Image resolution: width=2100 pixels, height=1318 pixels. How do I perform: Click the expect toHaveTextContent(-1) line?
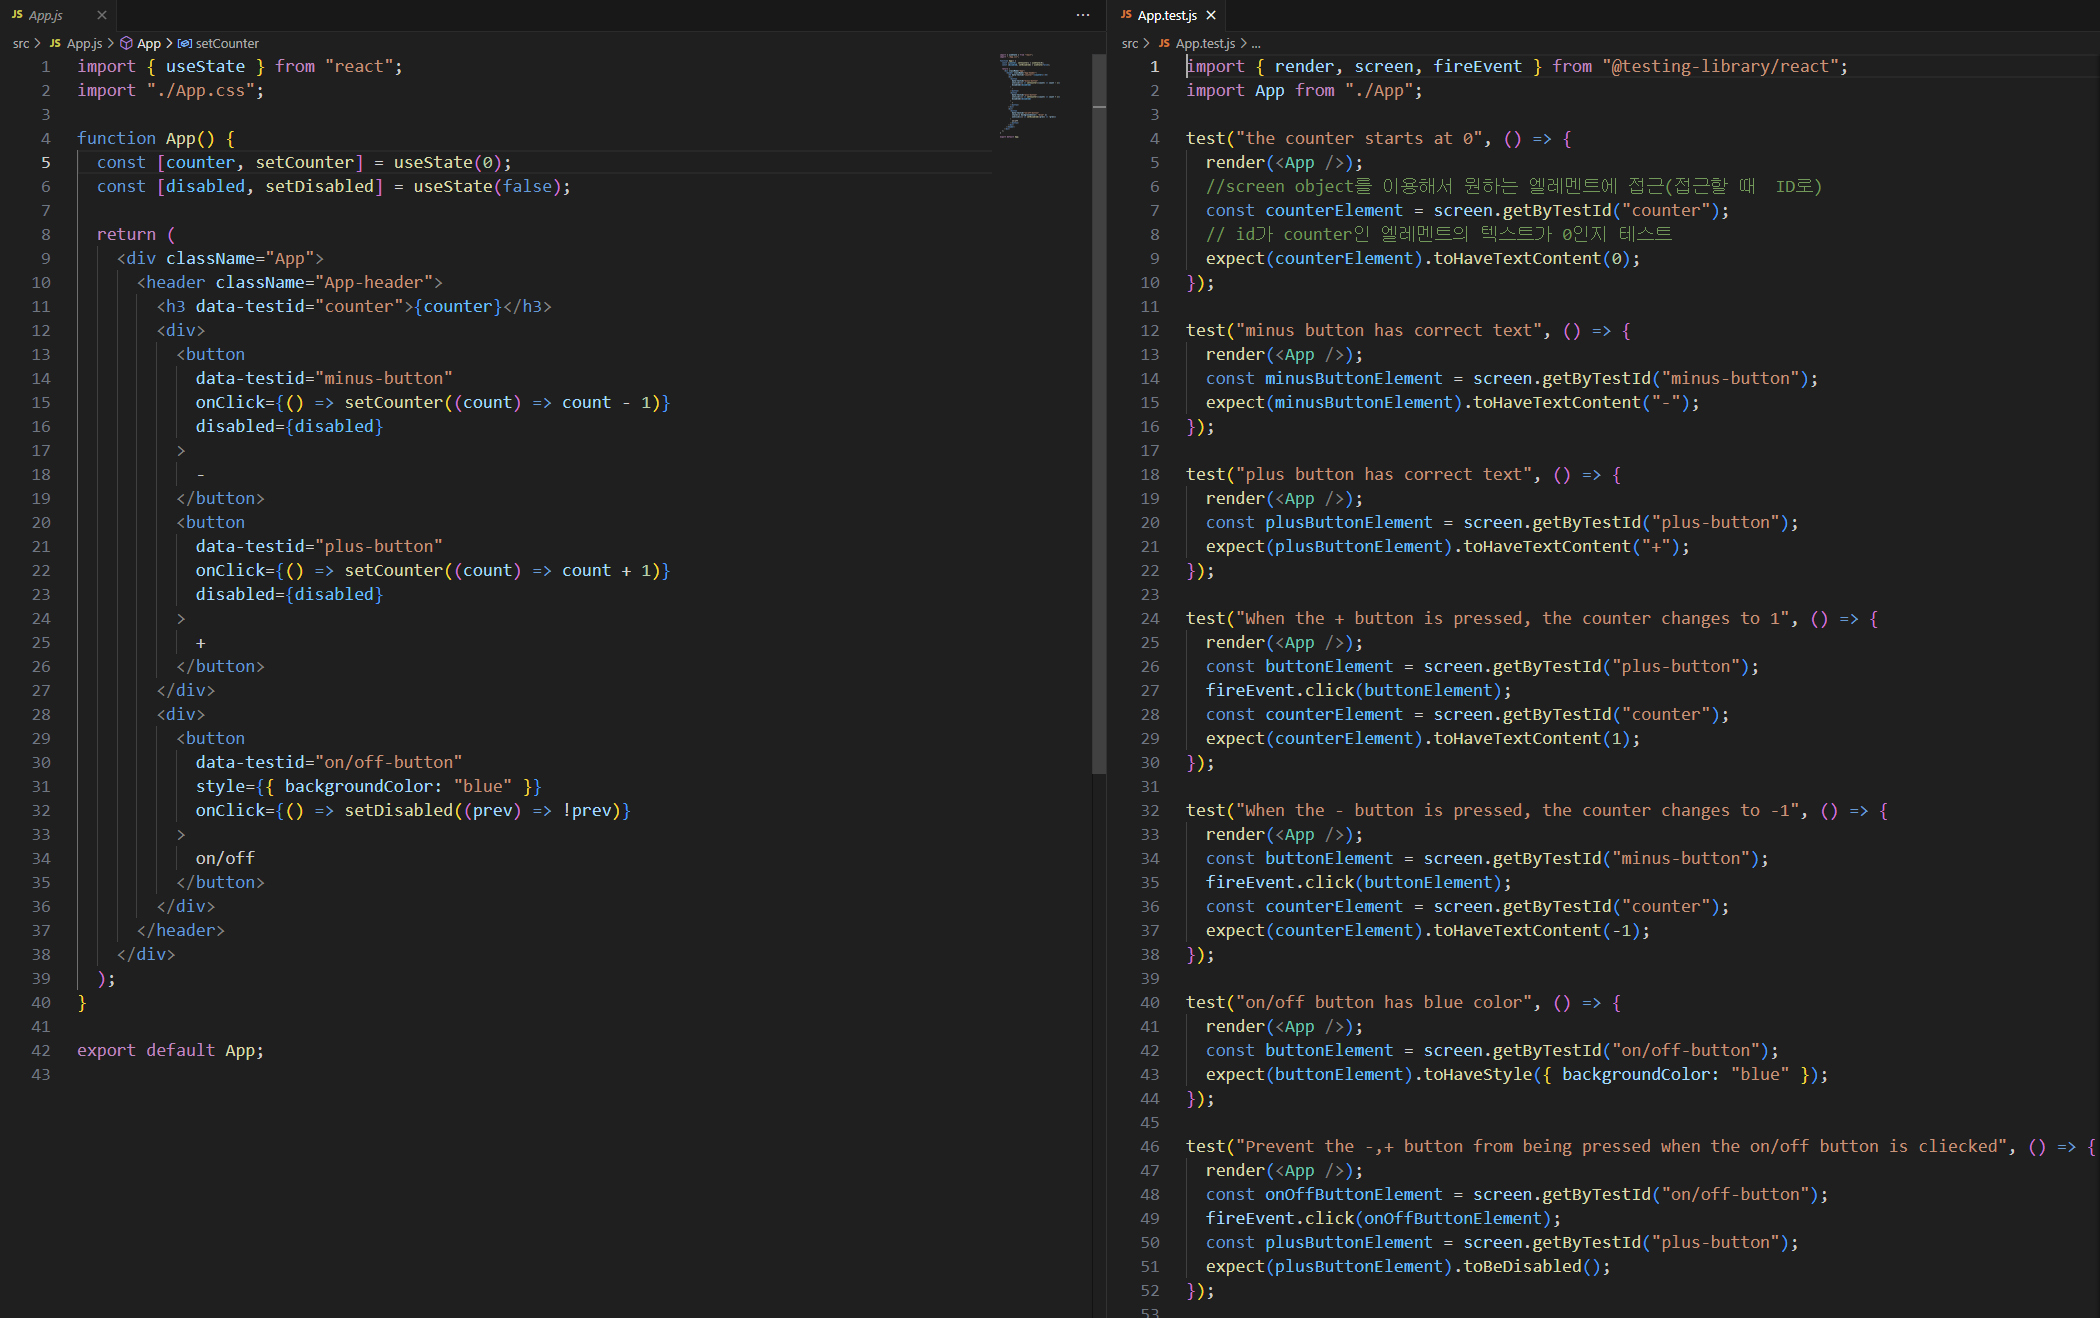pyautogui.click(x=1428, y=930)
